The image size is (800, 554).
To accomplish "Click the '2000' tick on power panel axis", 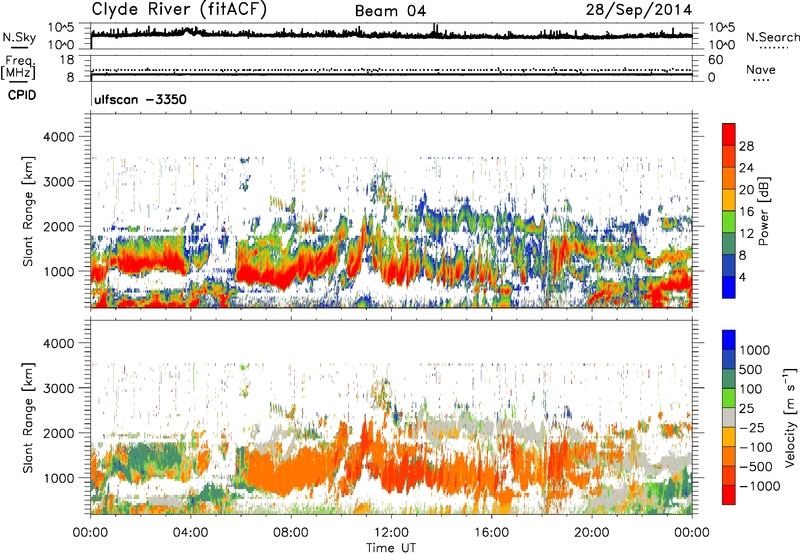I will coord(58,226).
